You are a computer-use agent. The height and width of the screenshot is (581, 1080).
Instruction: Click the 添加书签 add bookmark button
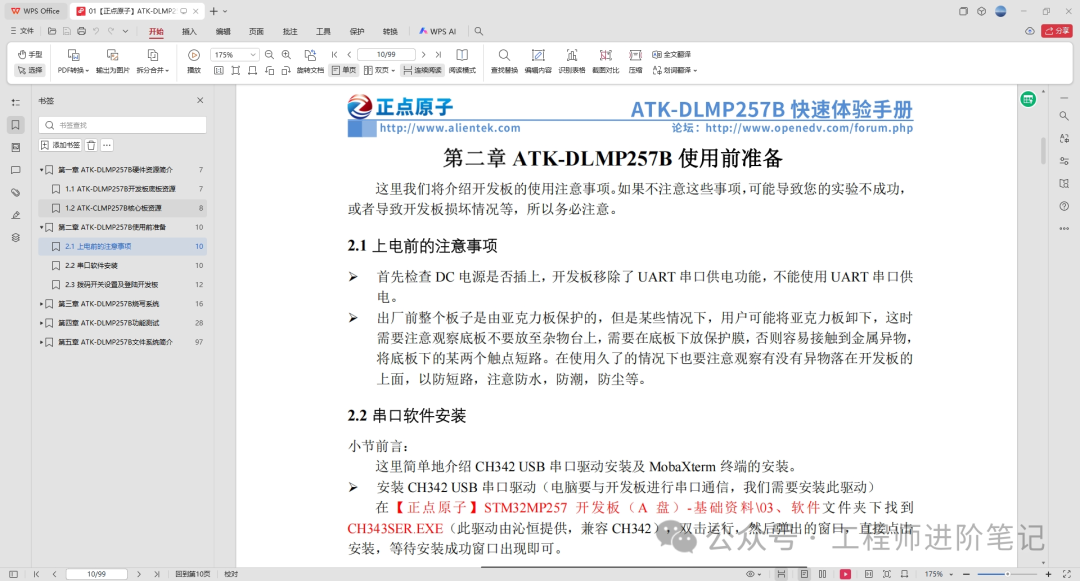(60, 145)
